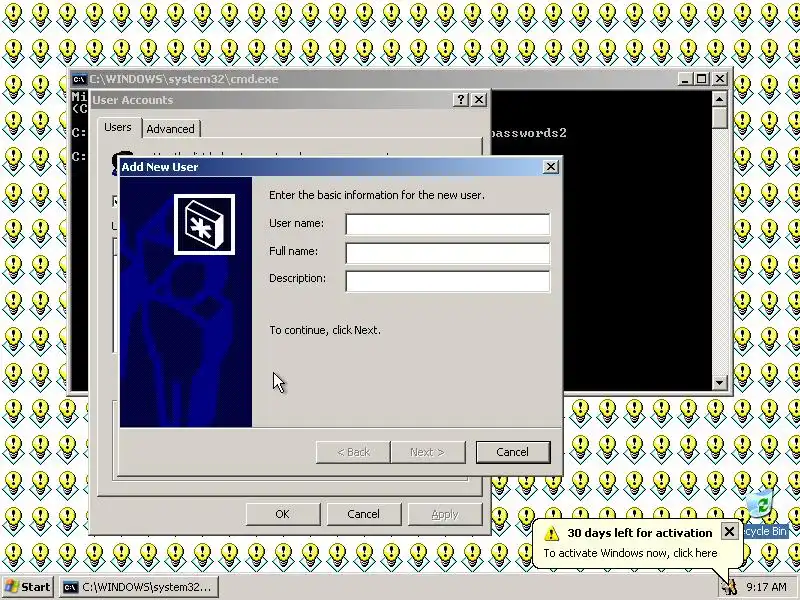Minimize the cmd.exe window
The height and width of the screenshot is (600, 800).
pyautogui.click(x=685, y=79)
